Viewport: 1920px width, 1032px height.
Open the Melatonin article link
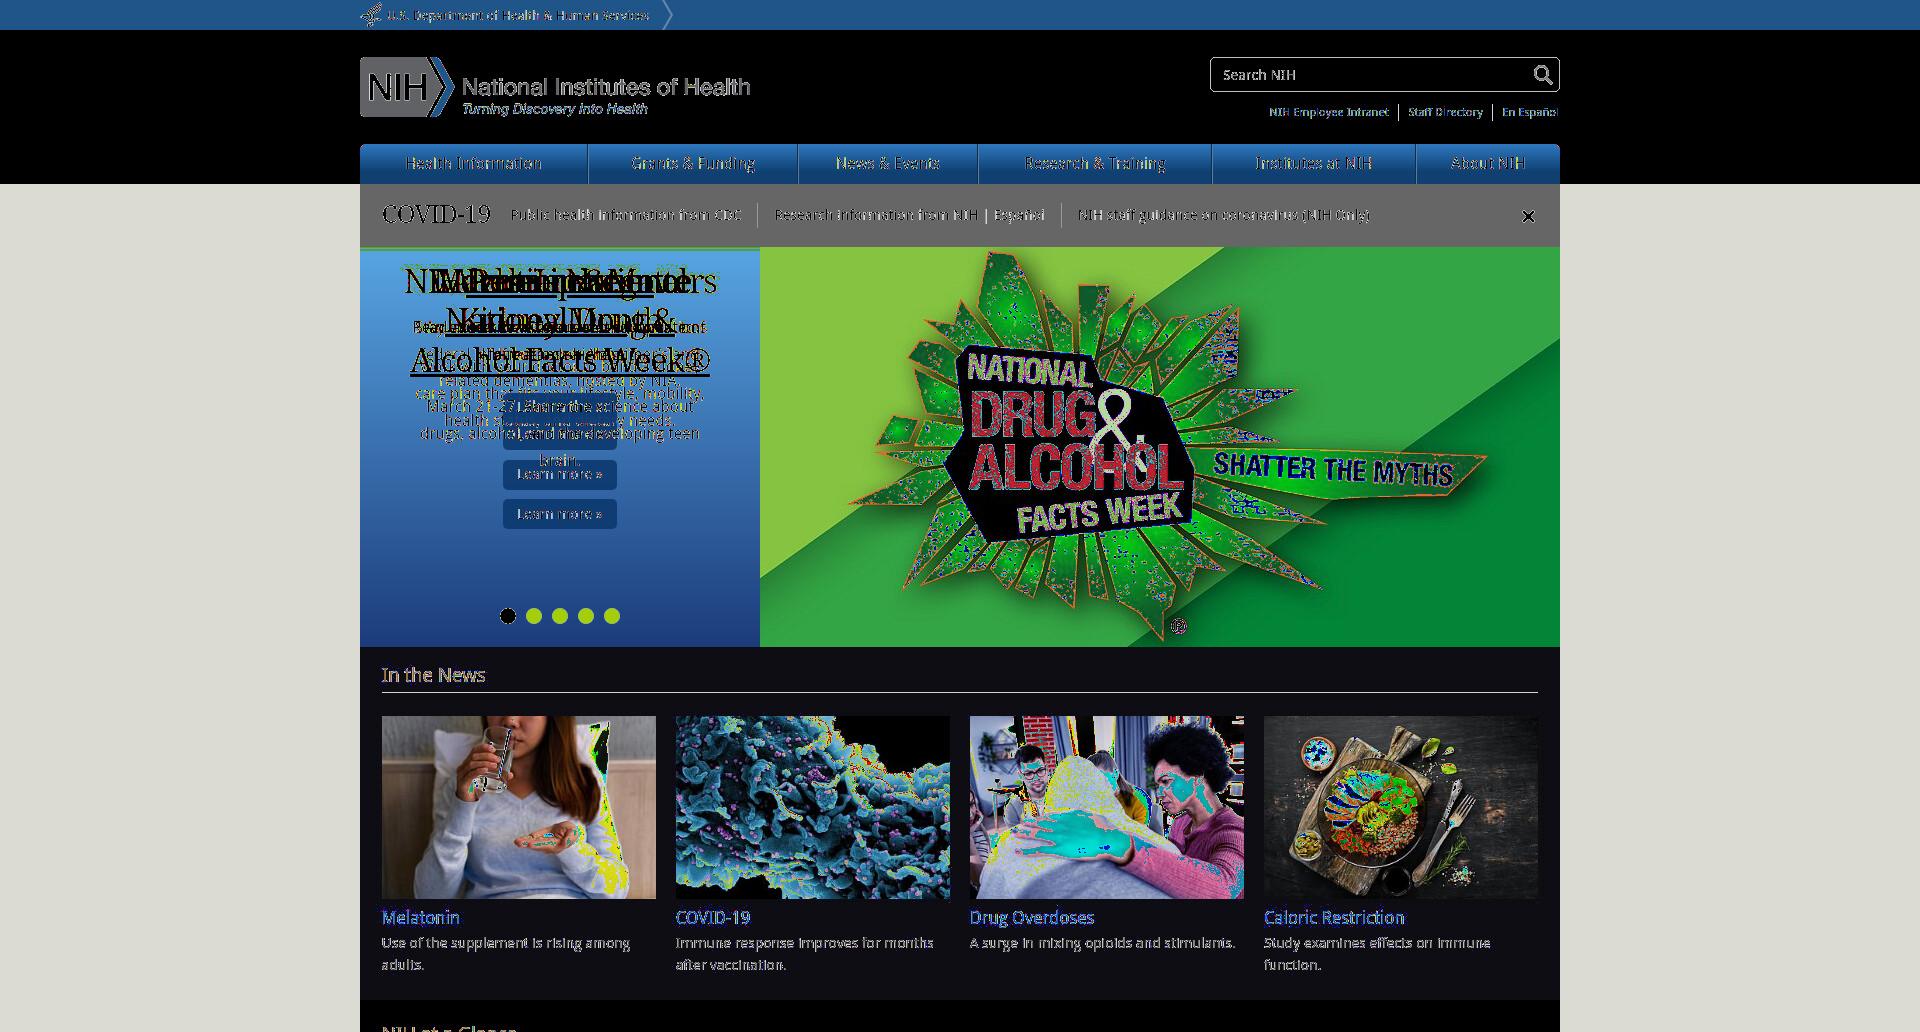[421, 918]
